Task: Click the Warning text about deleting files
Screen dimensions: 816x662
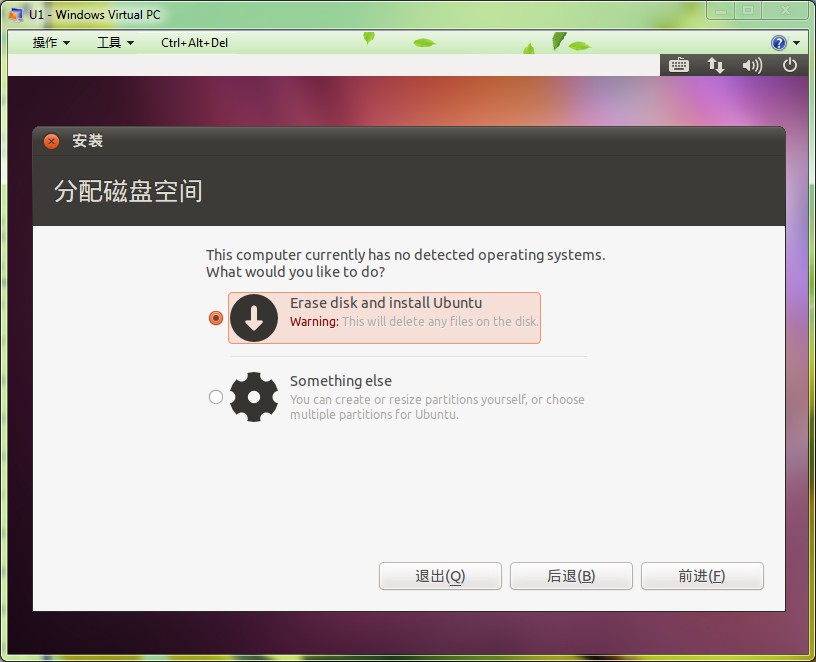Action: pyautogui.click(x=414, y=322)
